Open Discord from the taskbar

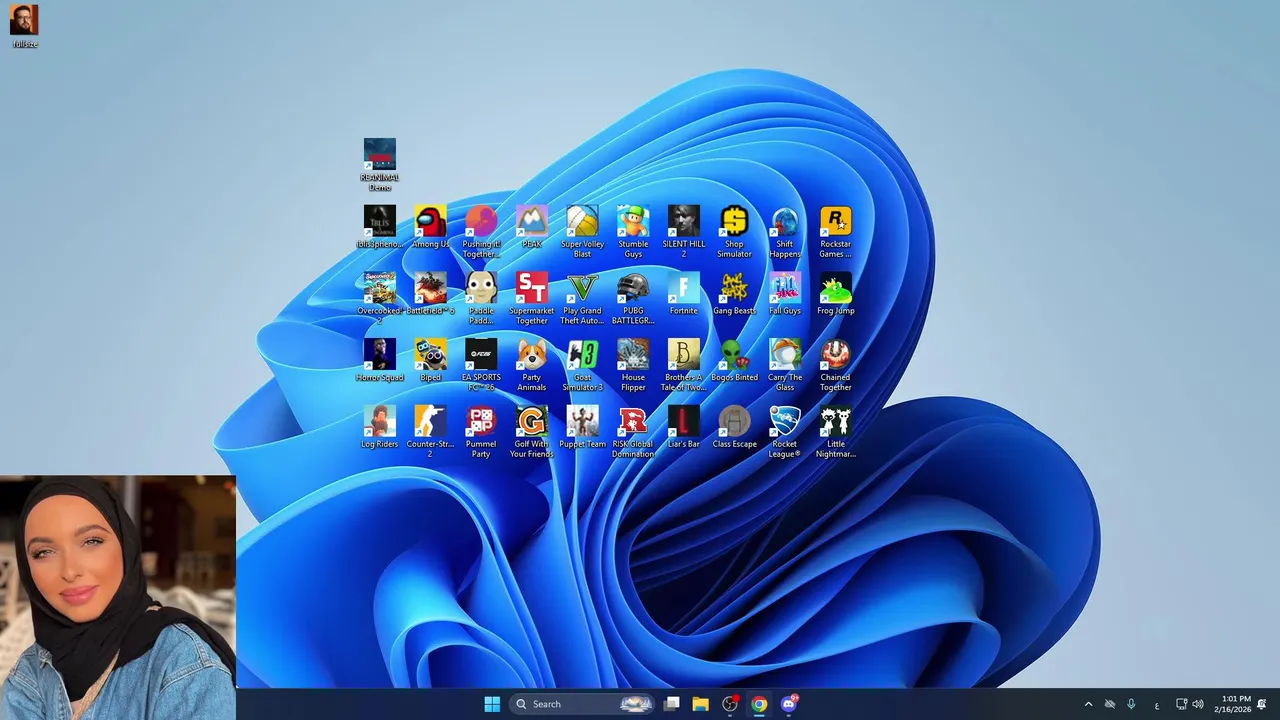(789, 704)
